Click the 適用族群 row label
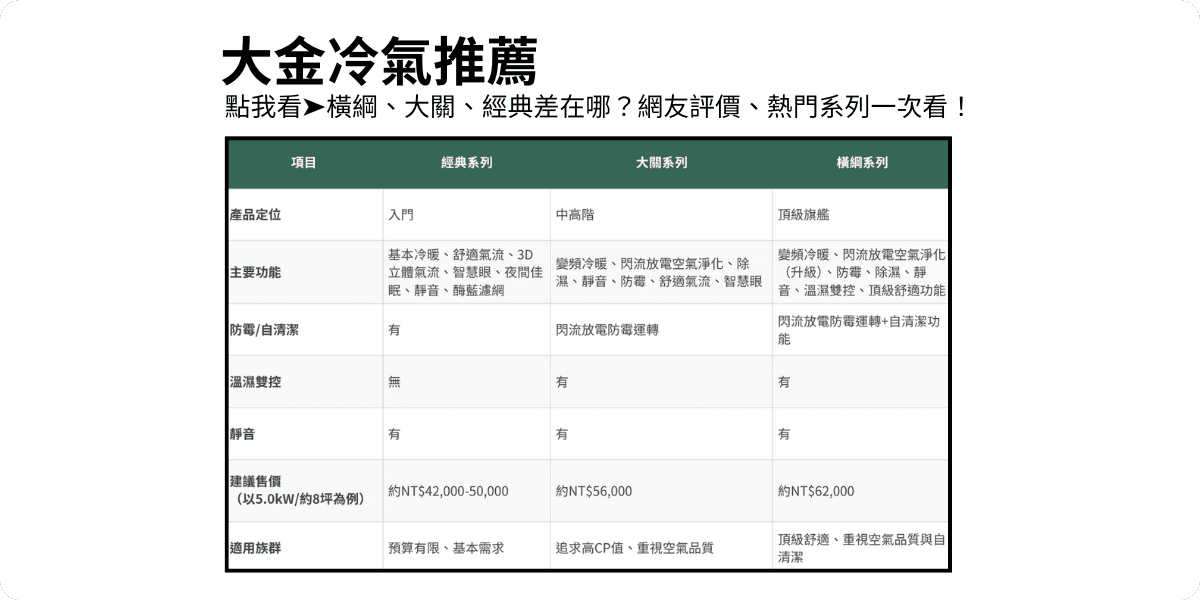 tap(255, 547)
